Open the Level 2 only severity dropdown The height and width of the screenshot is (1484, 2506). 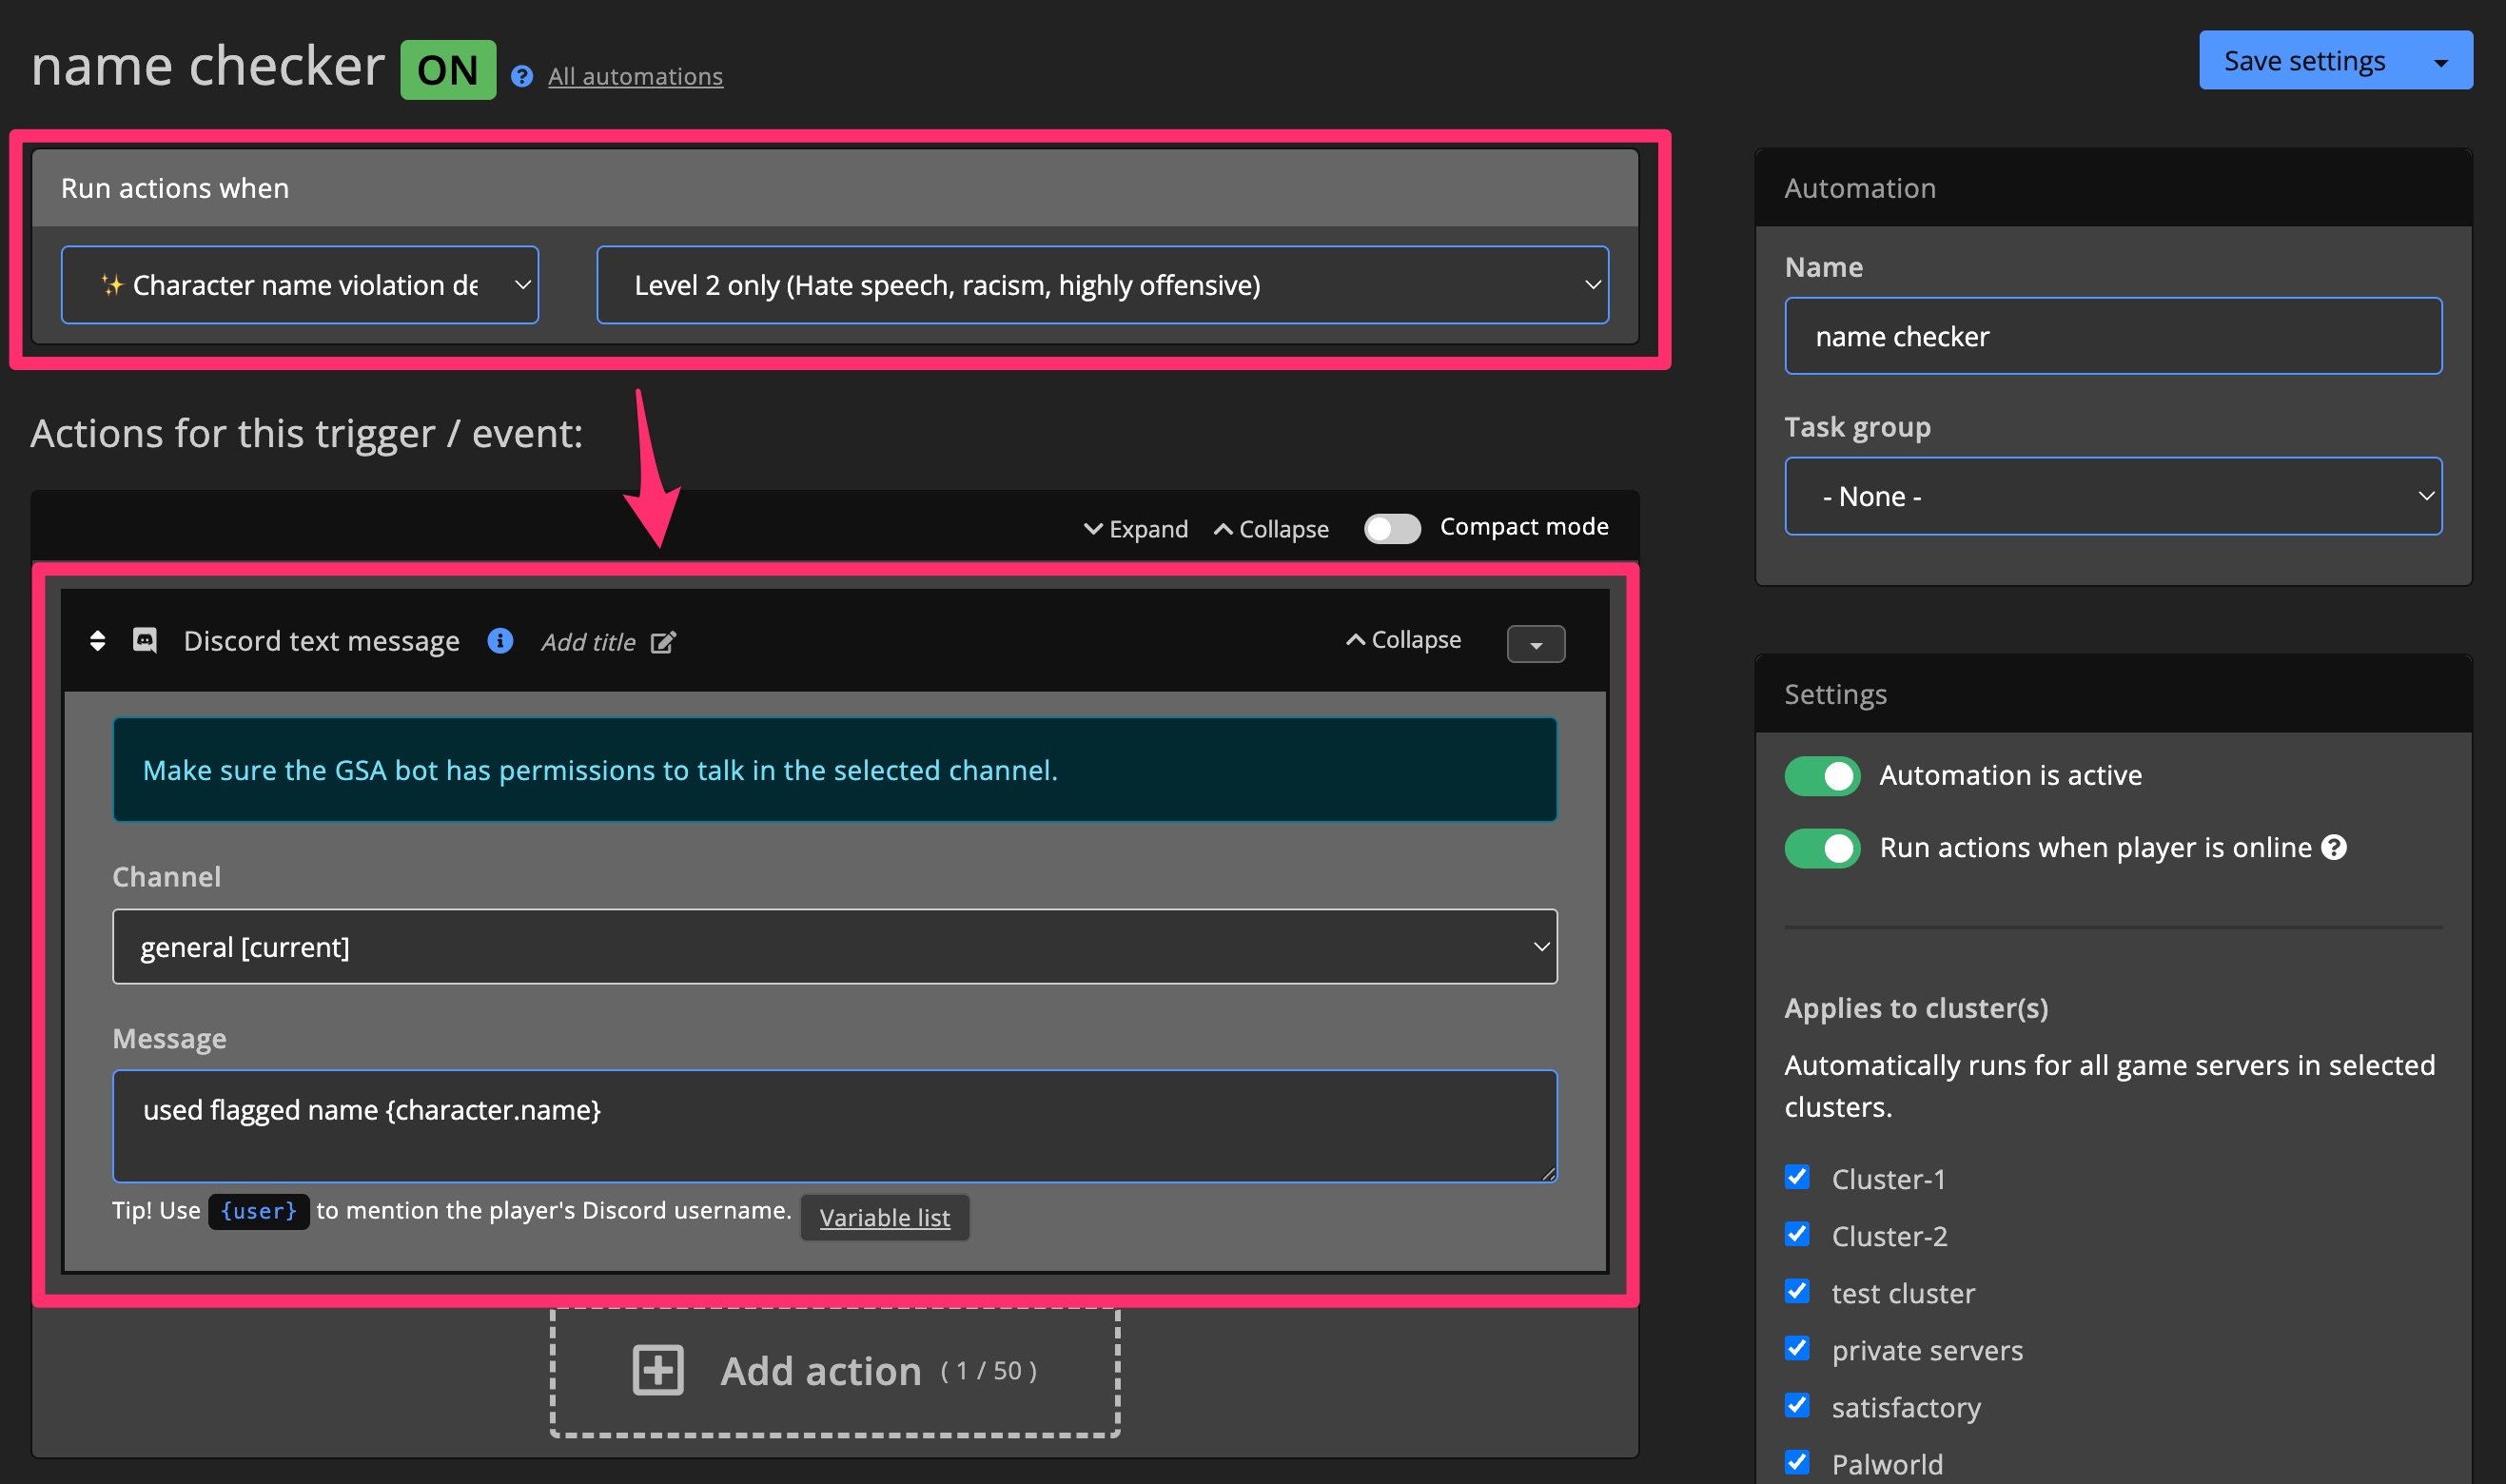click(x=1102, y=285)
